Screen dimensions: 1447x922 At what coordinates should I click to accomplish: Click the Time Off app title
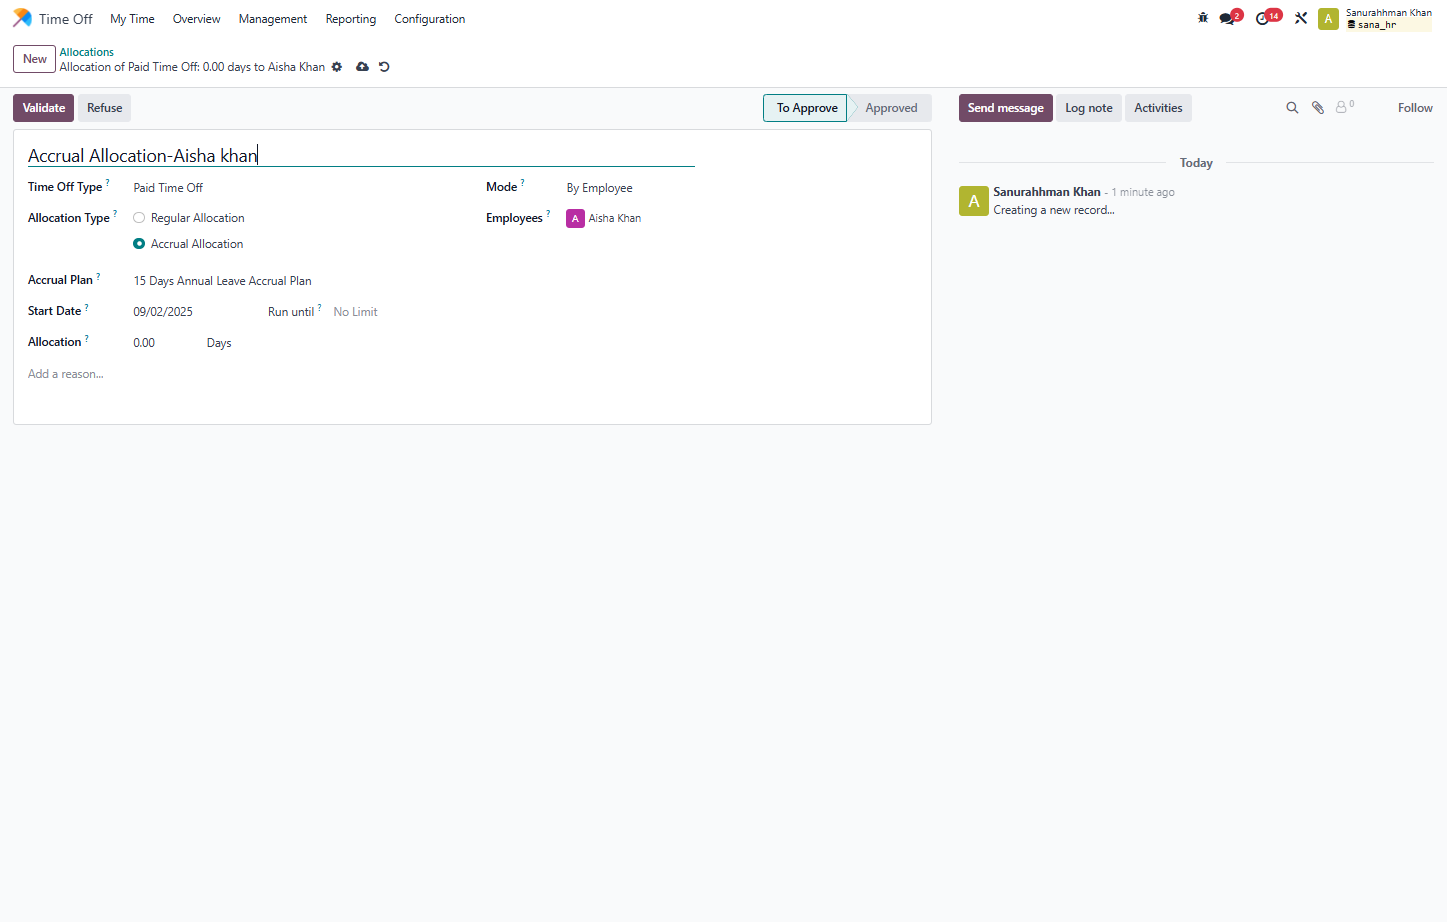66,19
